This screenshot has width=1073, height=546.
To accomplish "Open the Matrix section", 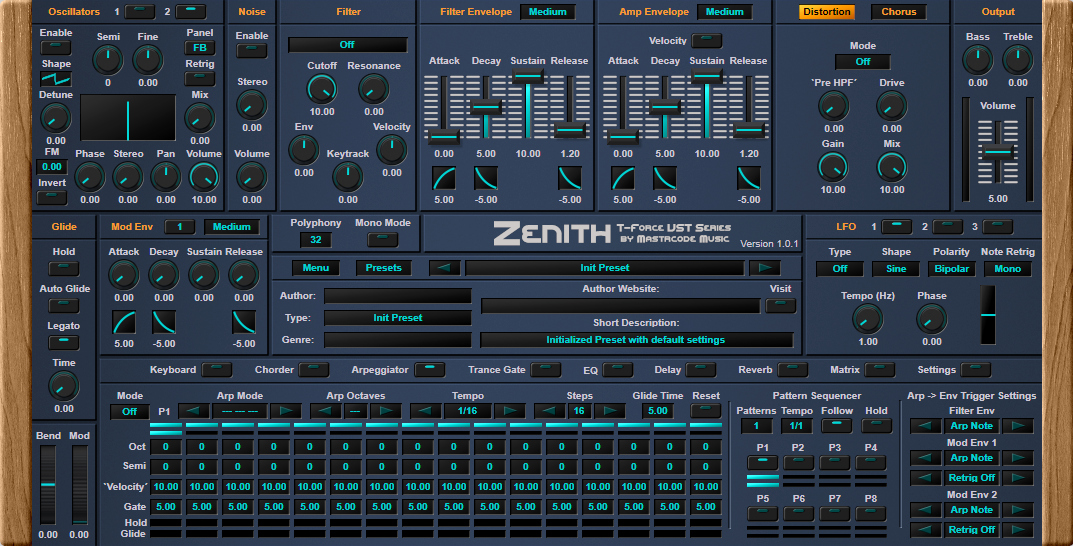I will (x=879, y=369).
